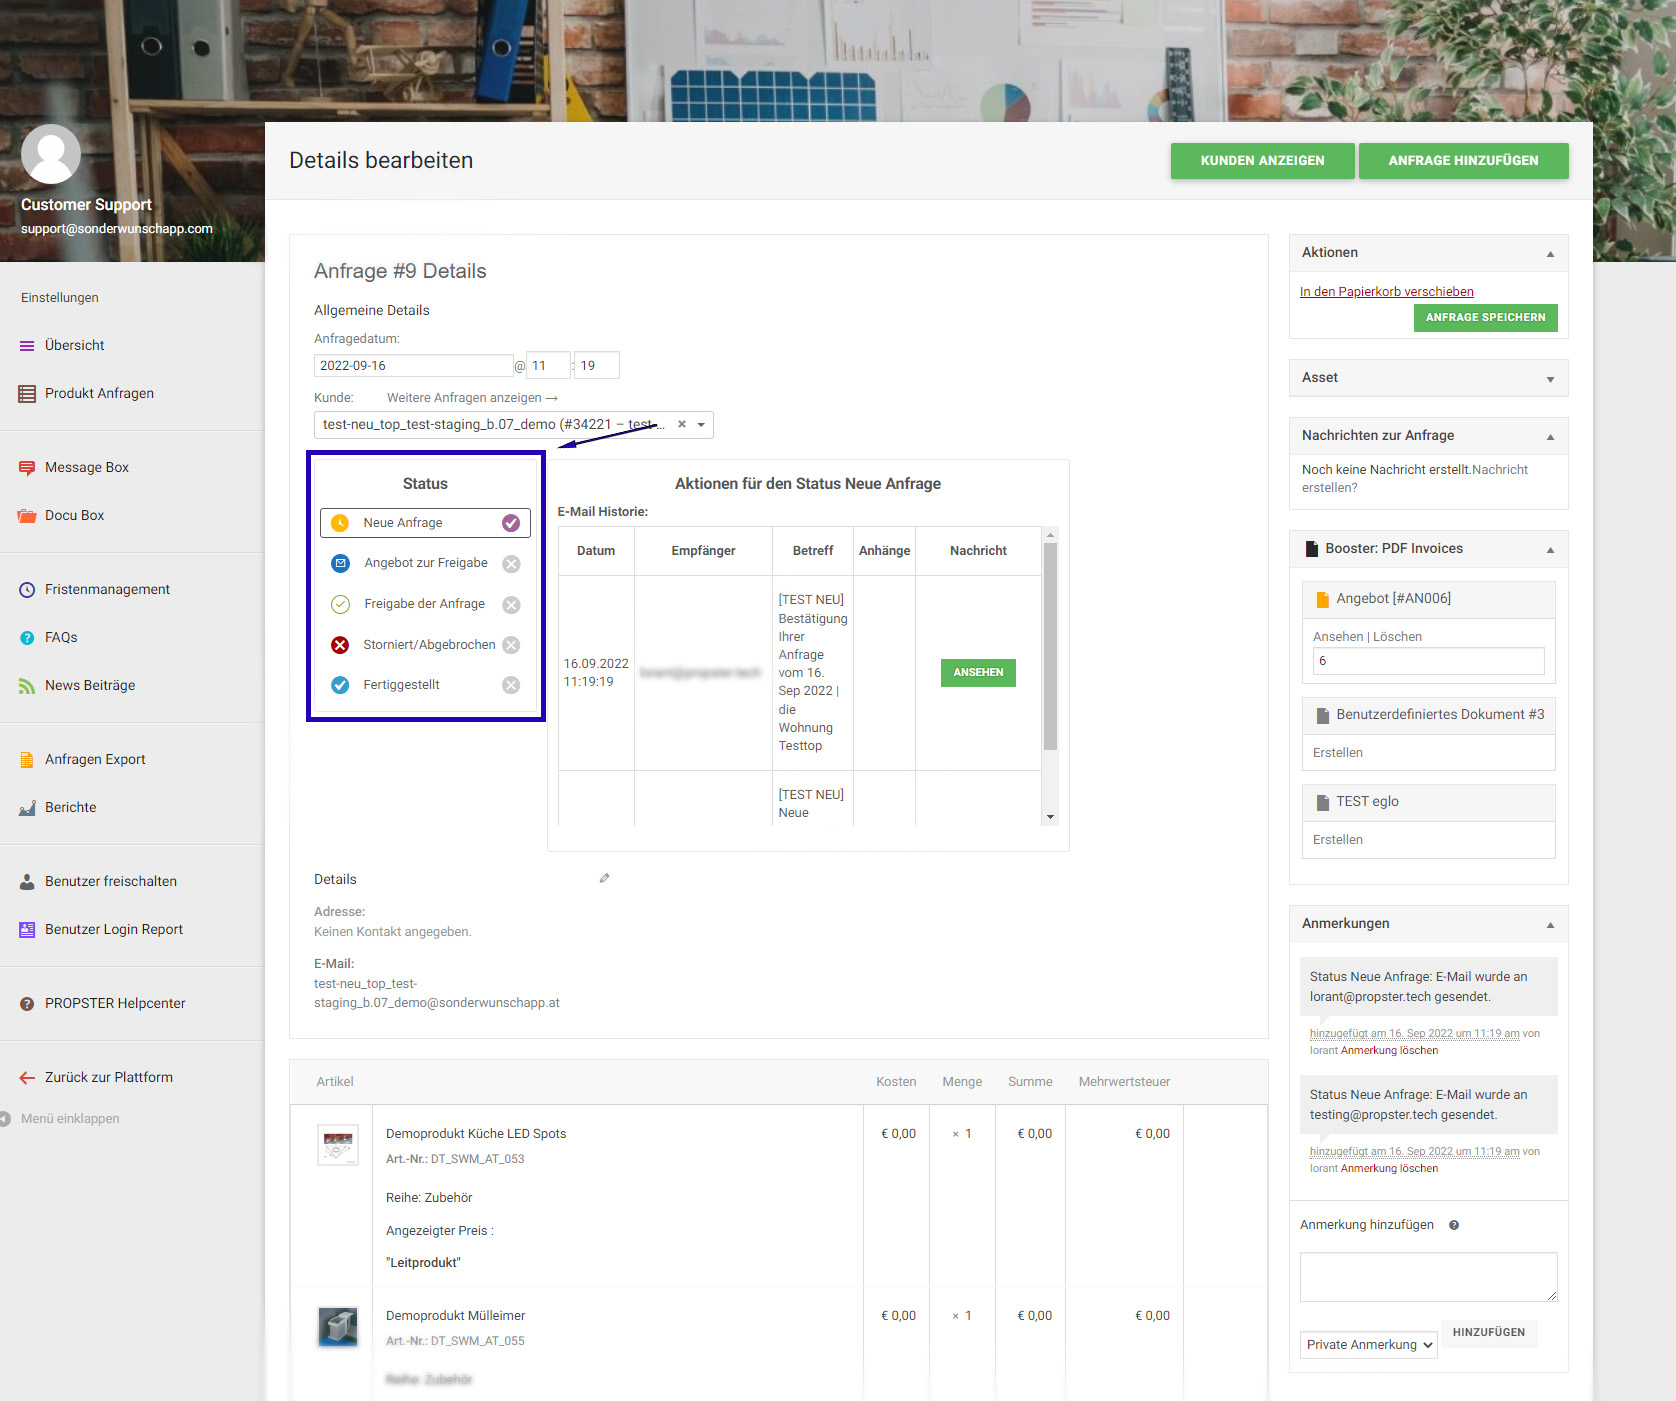The height and width of the screenshot is (1401, 1676).
Task: Select the Neue Anfrage status
Action: pos(425,523)
